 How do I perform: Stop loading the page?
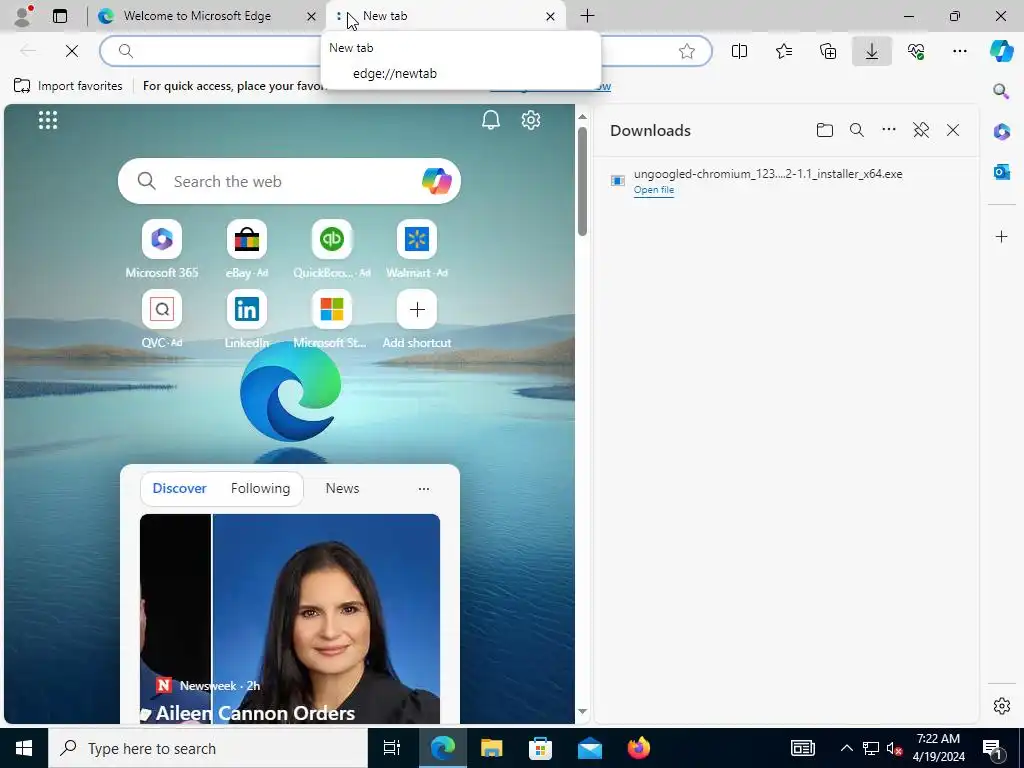(72, 51)
